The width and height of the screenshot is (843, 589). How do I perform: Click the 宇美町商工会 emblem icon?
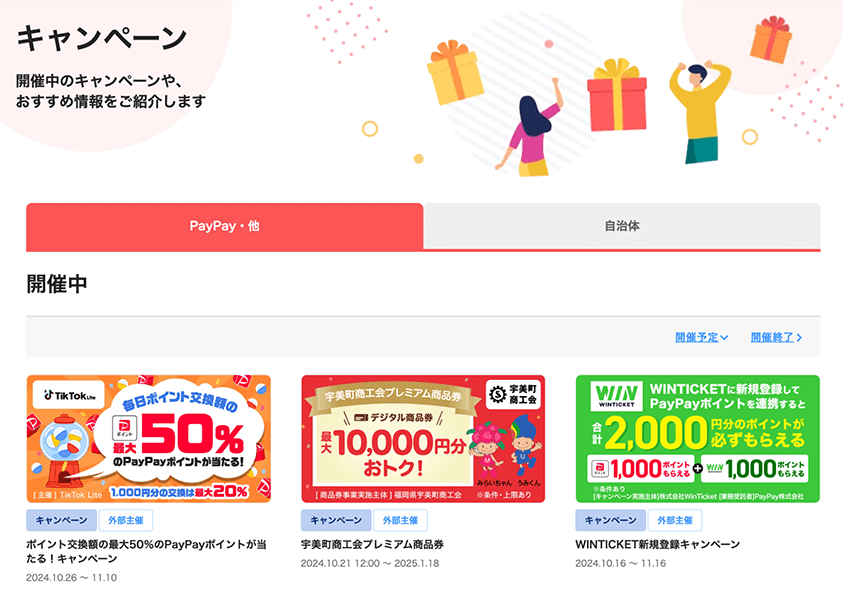coord(498,394)
